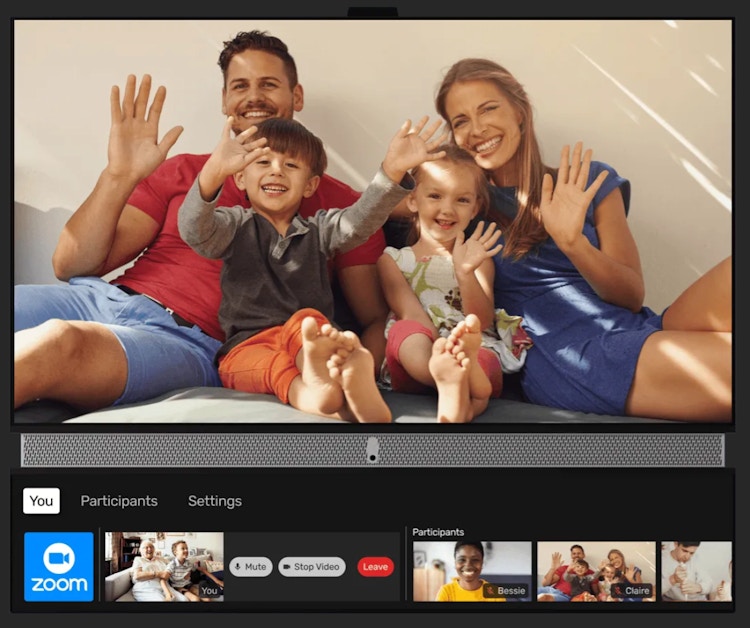This screenshot has height=628, width=750.
Task: Select Claire's participant thumbnail
Action: 596,571
